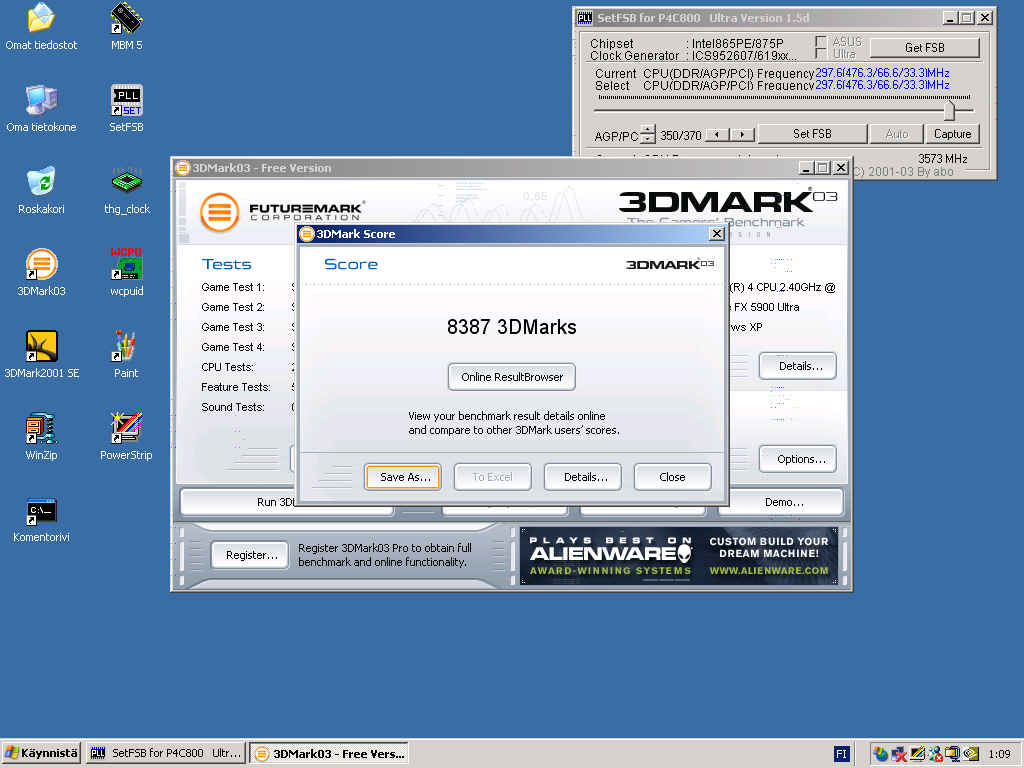
Task: Click Save As in the score dialog
Action: click(404, 477)
